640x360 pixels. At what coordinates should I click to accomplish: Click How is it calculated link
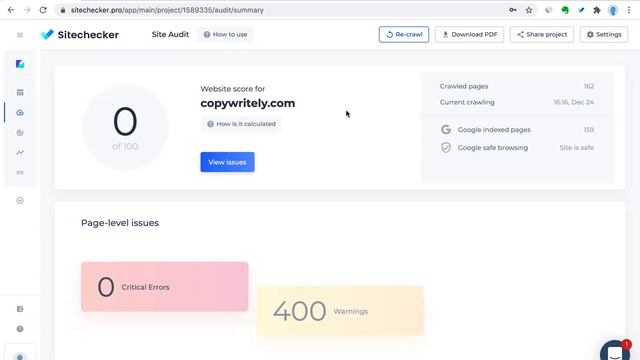[x=241, y=124]
